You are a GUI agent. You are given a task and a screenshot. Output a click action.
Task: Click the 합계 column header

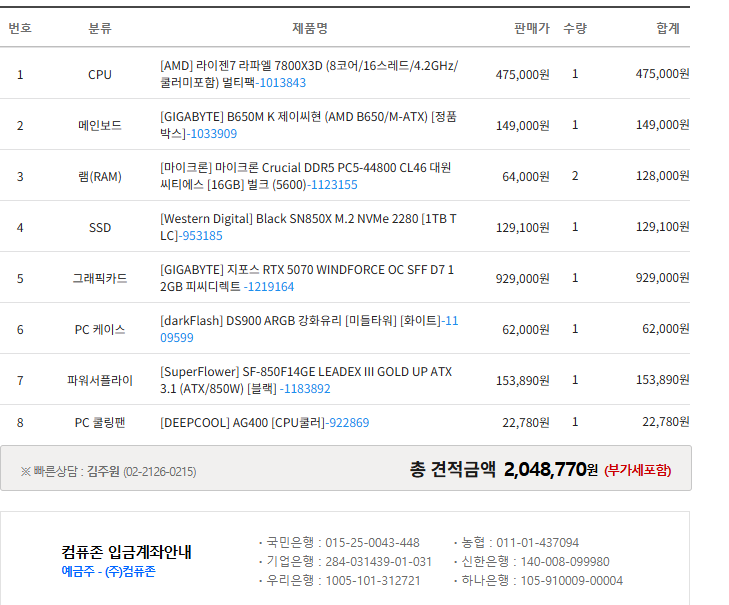(x=668, y=28)
